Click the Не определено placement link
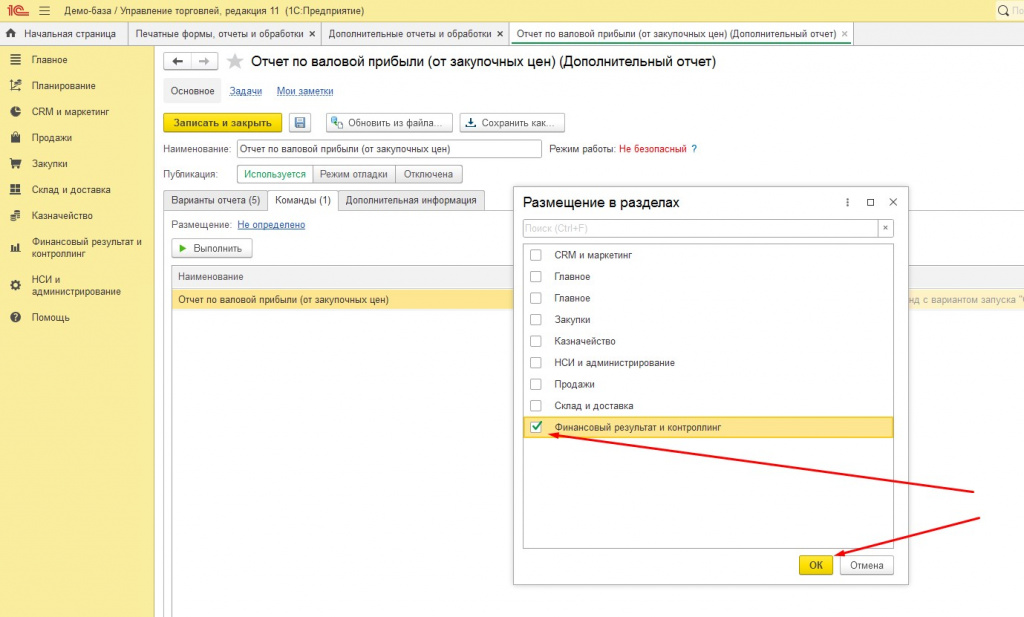 click(271, 225)
